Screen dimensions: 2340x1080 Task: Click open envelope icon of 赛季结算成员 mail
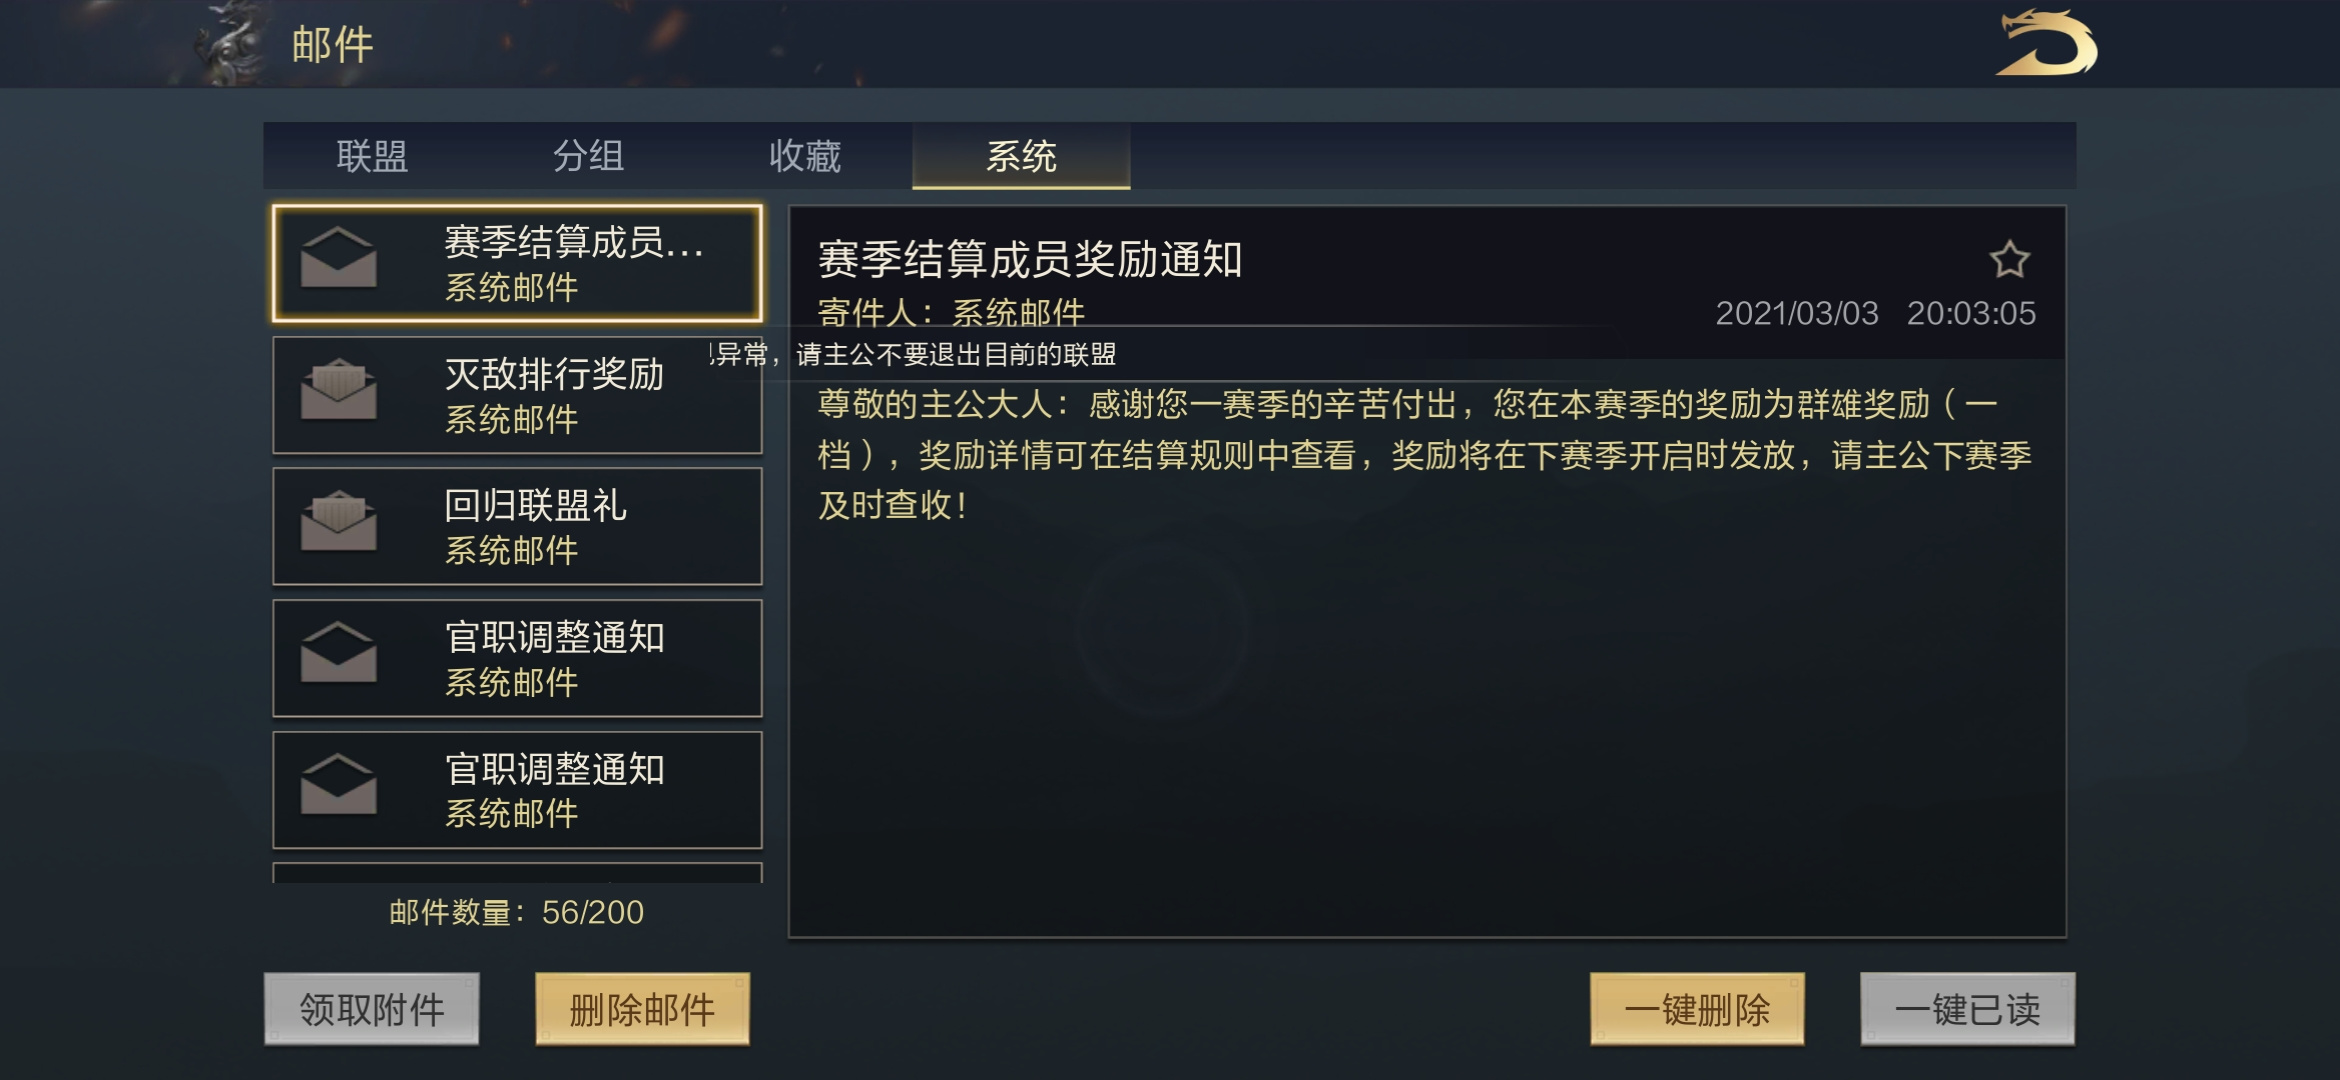coord(339,257)
